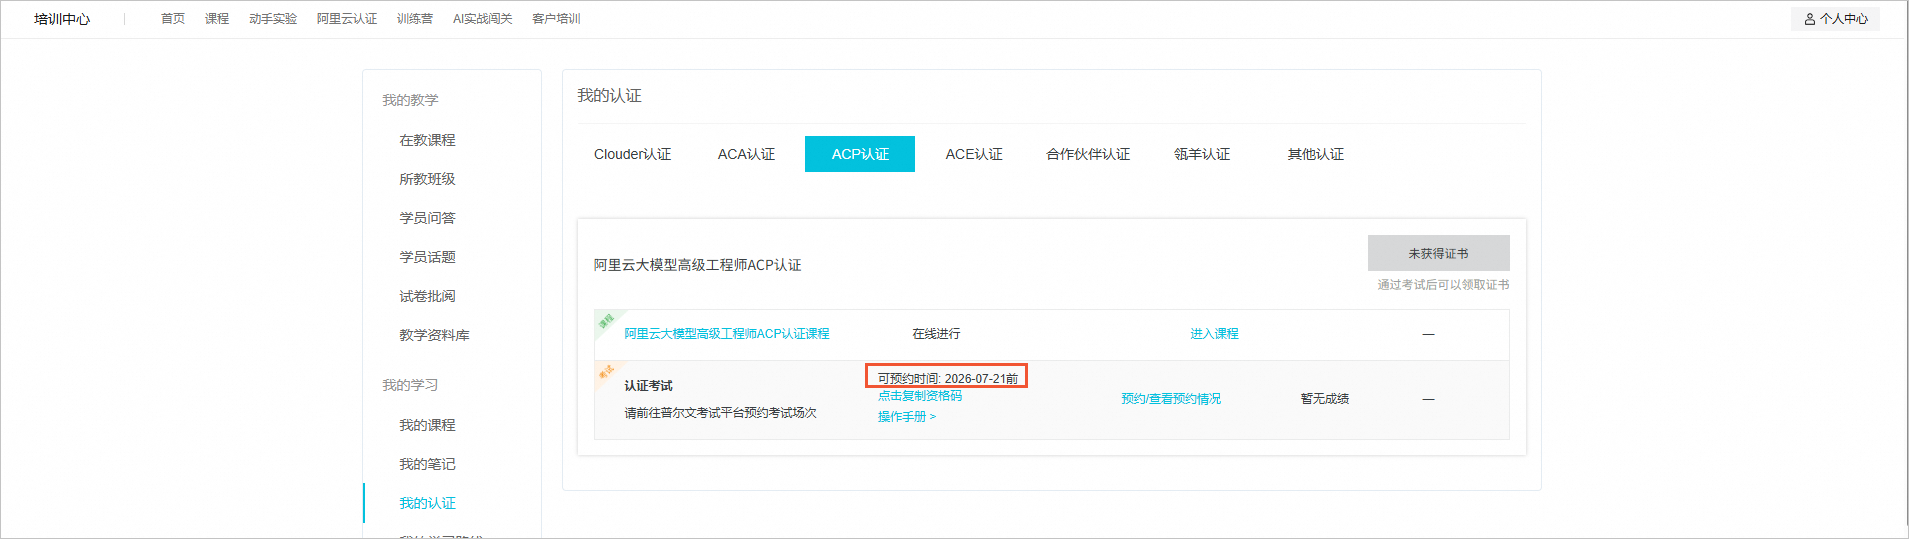Open 阿里云认证 in top navigation
Screen dimensions: 1909x539
[x=347, y=19]
